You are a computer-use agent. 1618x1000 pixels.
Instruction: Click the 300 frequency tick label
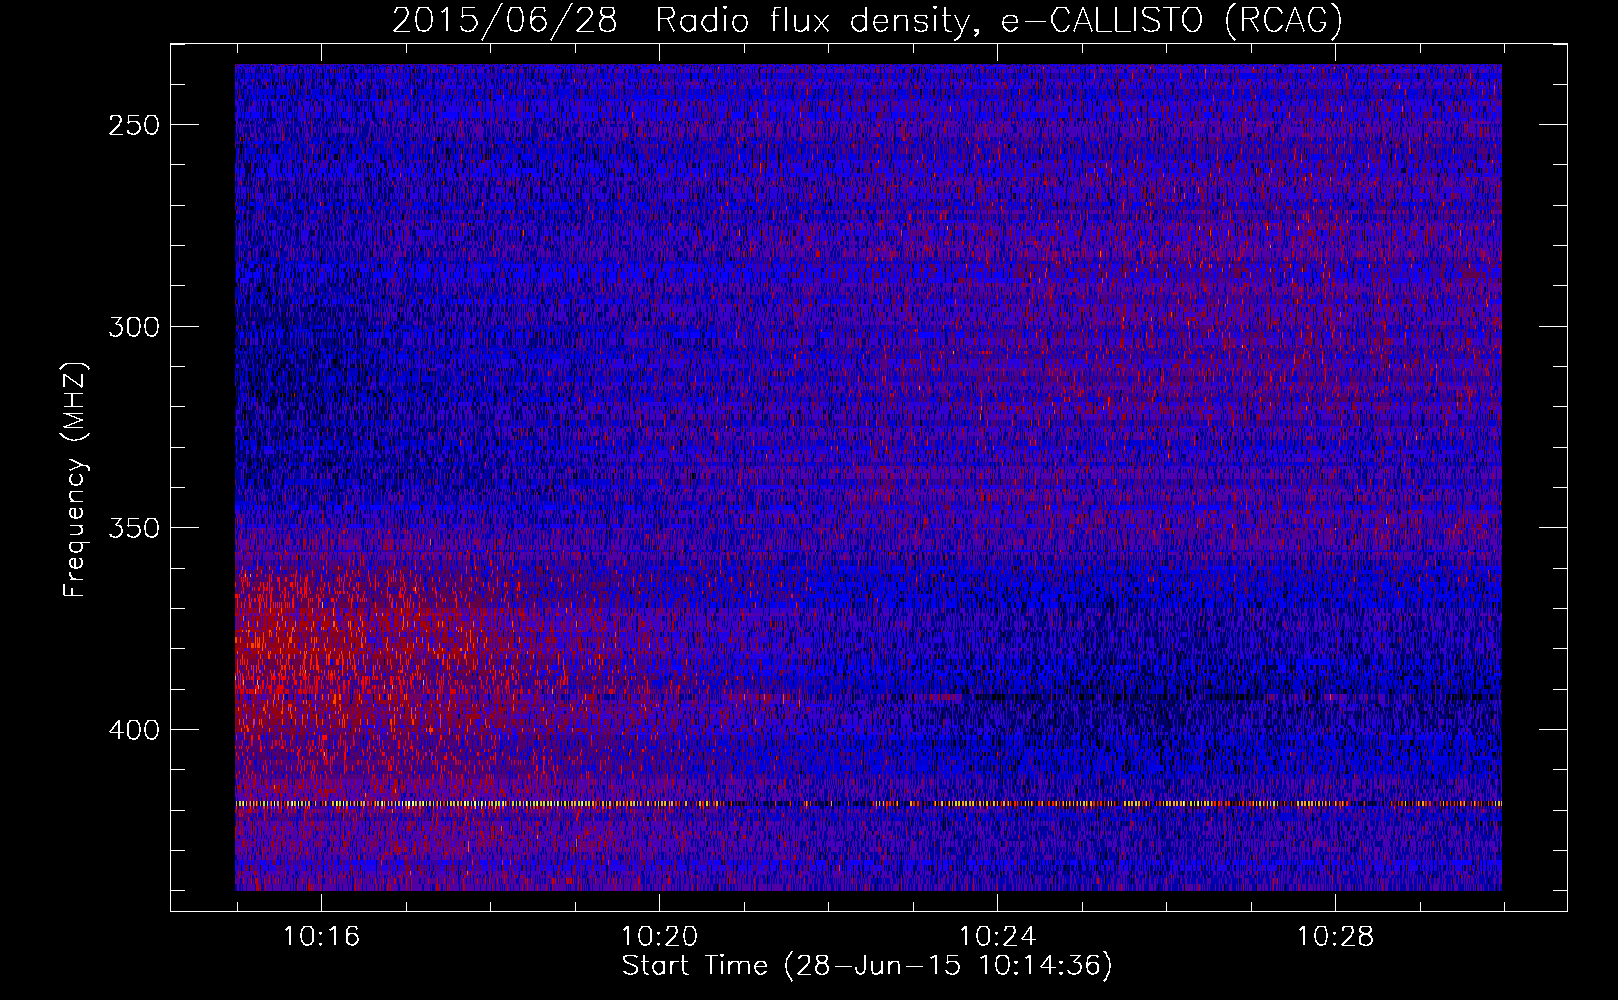[134, 327]
